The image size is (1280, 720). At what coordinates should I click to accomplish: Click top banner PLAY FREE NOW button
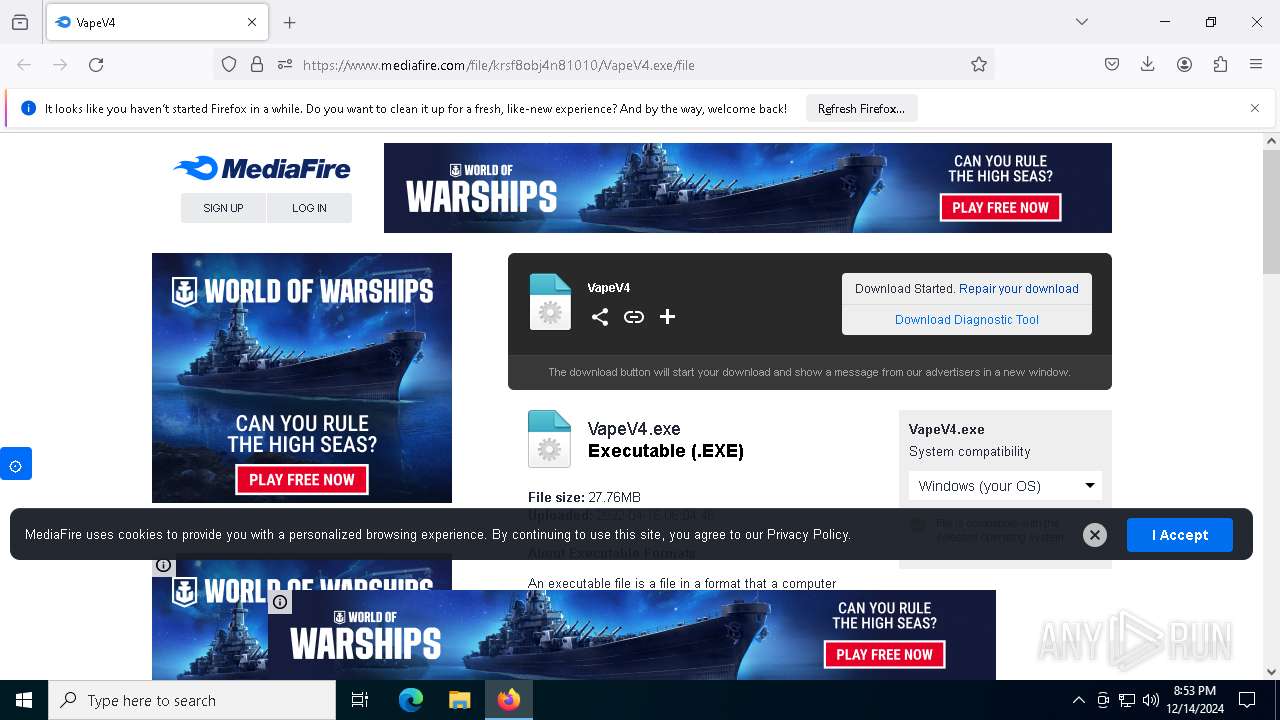(x=1000, y=207)
